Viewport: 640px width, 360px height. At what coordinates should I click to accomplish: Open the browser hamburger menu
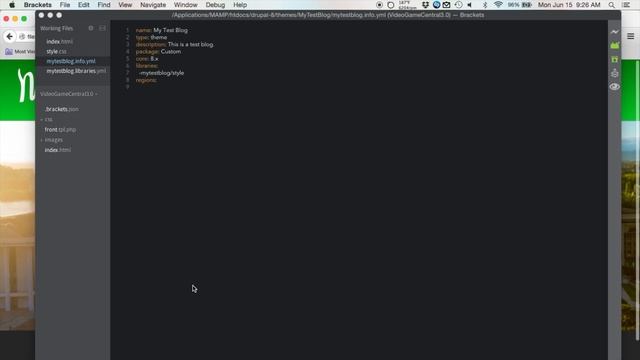[x=631, y=36]
